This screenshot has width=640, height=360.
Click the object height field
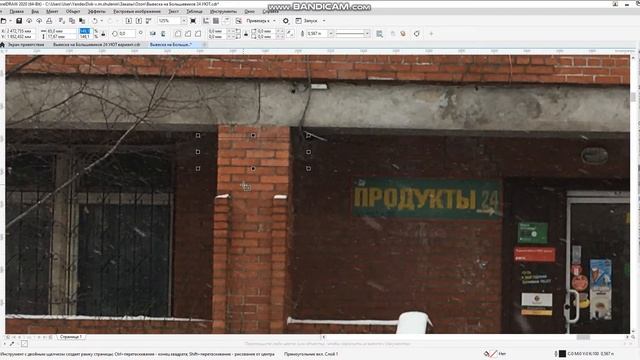coord(61,37)
